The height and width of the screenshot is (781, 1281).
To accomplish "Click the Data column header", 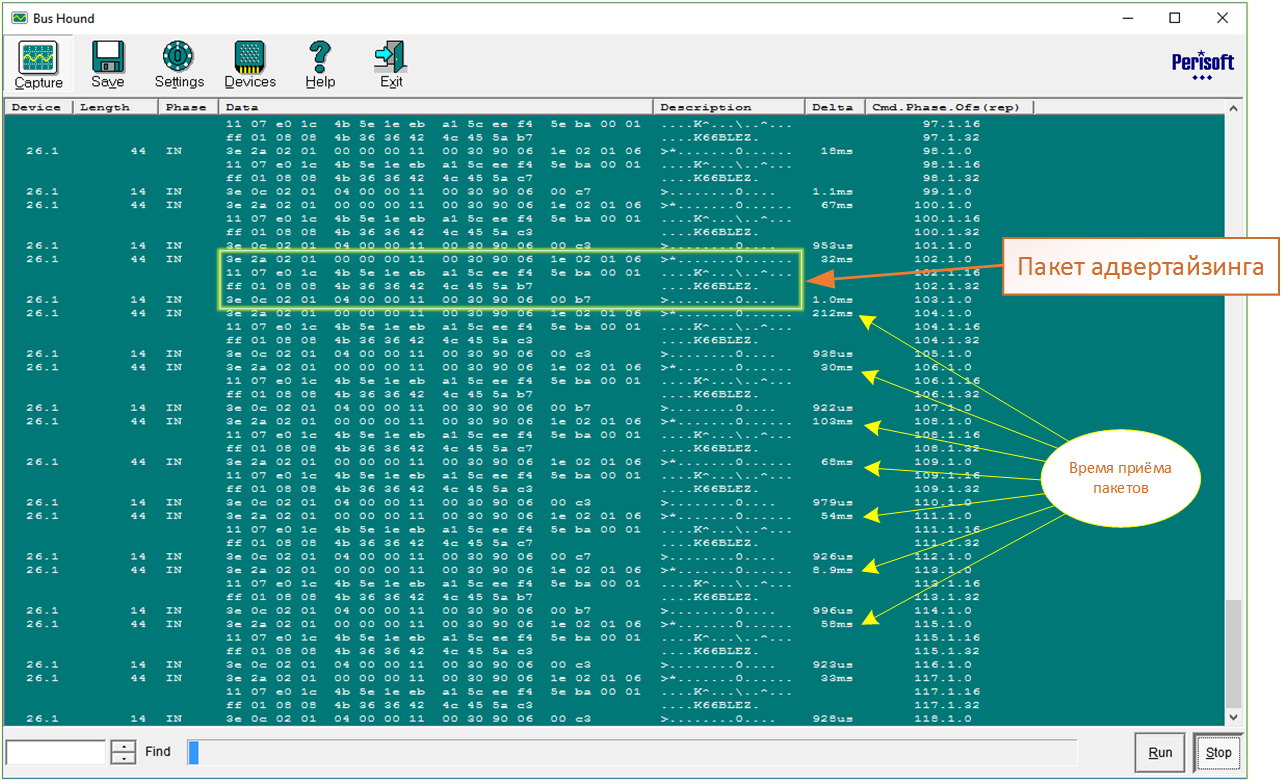I will click(437, 107).
